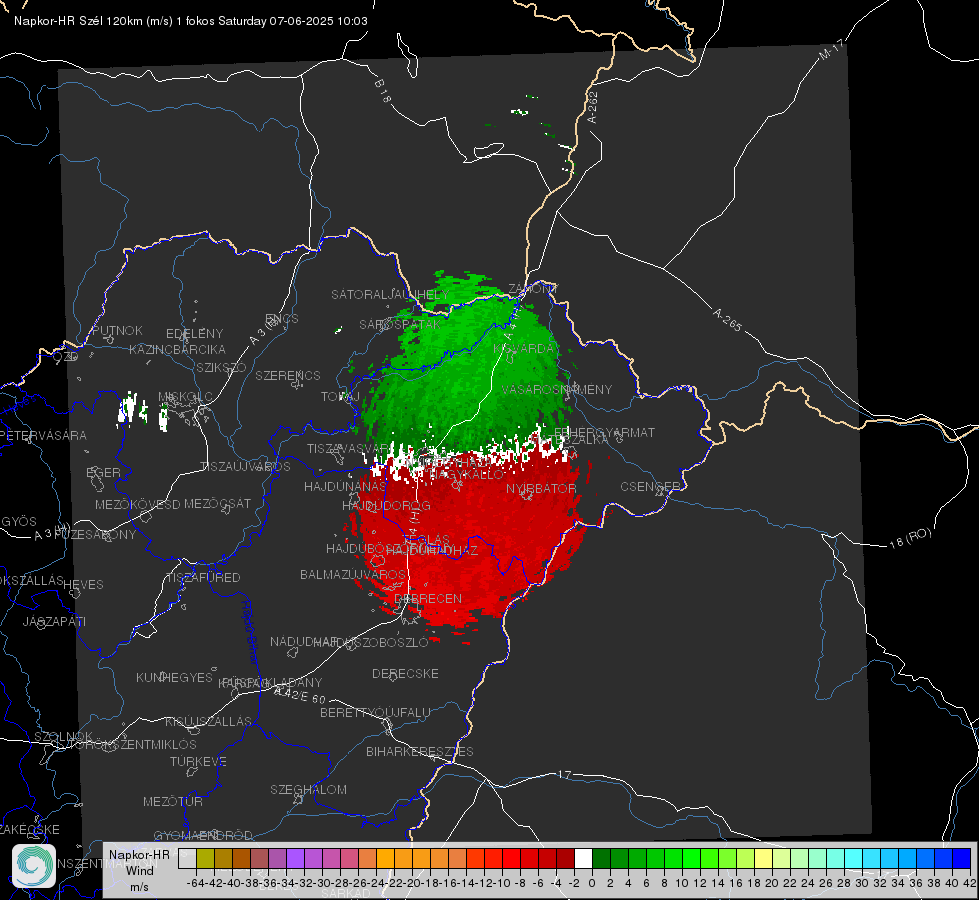Image resolution: width=979 pixels, height=900 pixels.
Task: Select the white swatch between -2 and 0
Action: (x=583, y=858)
